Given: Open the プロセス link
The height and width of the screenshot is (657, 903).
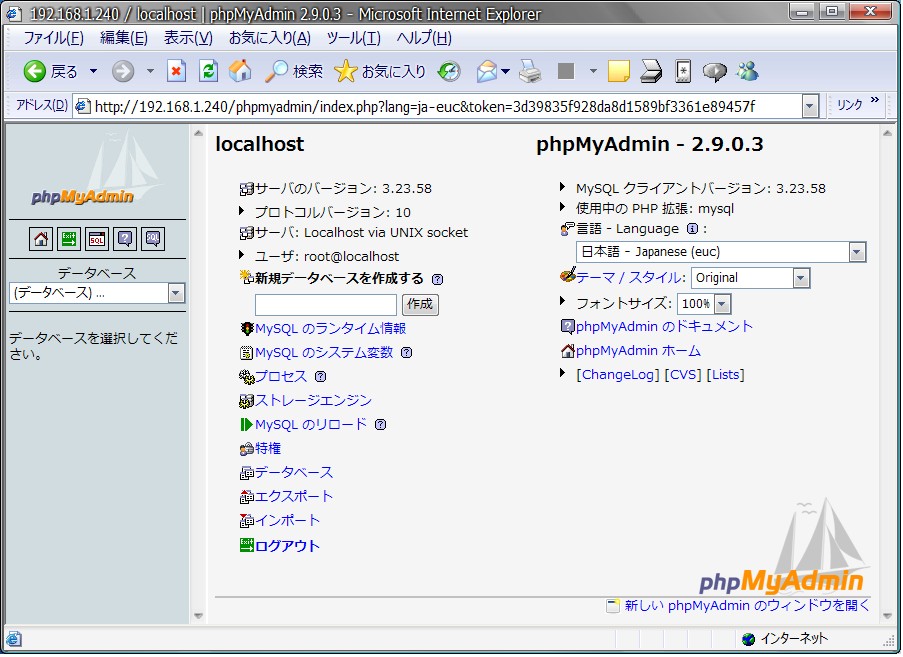Looking at the screenshot, I should coord(281,377).
